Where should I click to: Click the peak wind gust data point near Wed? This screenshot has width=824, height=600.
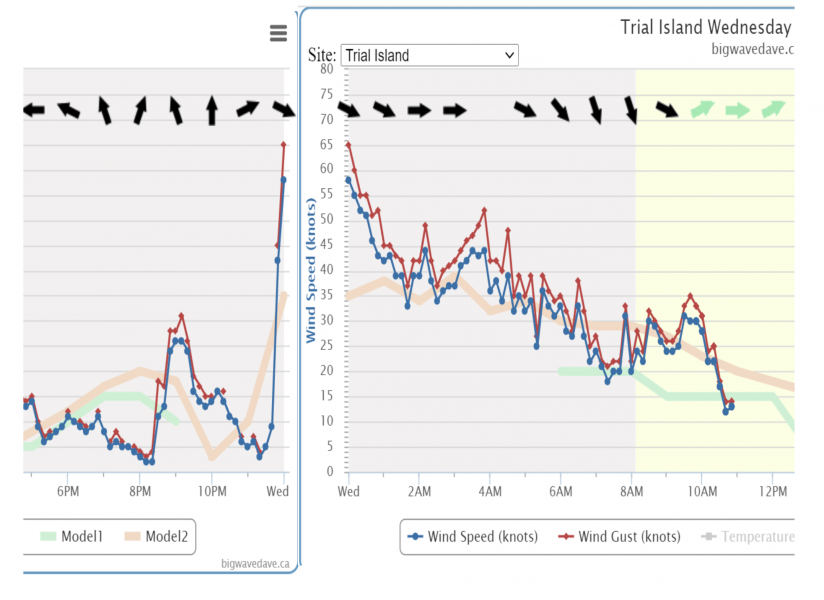coord(284,144)
